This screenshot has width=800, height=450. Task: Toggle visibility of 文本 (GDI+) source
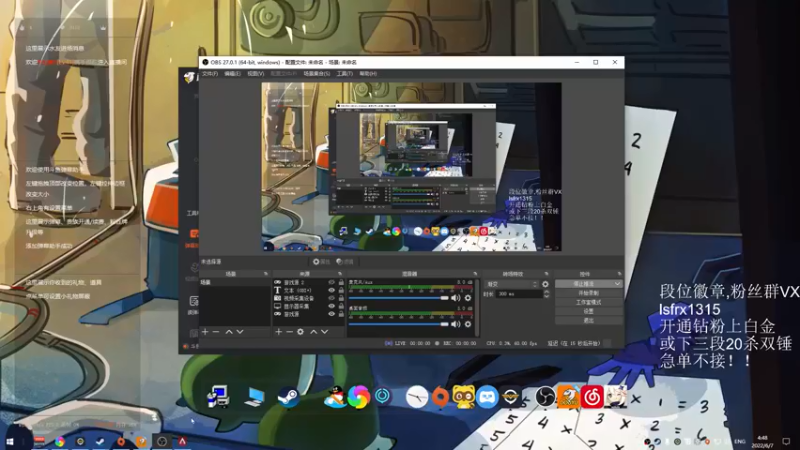[332, 290]
